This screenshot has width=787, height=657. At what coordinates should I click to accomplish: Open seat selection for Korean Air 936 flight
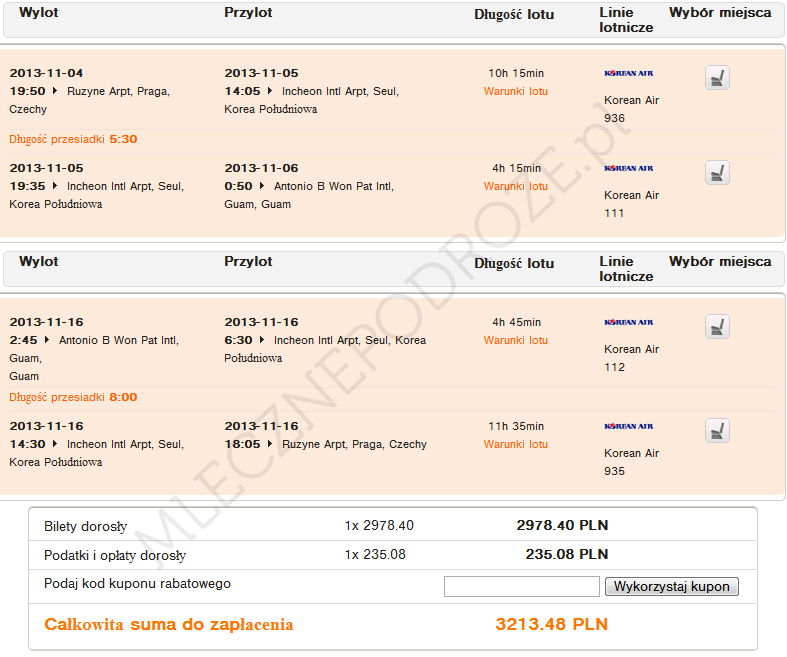click(x=717, y=78)
